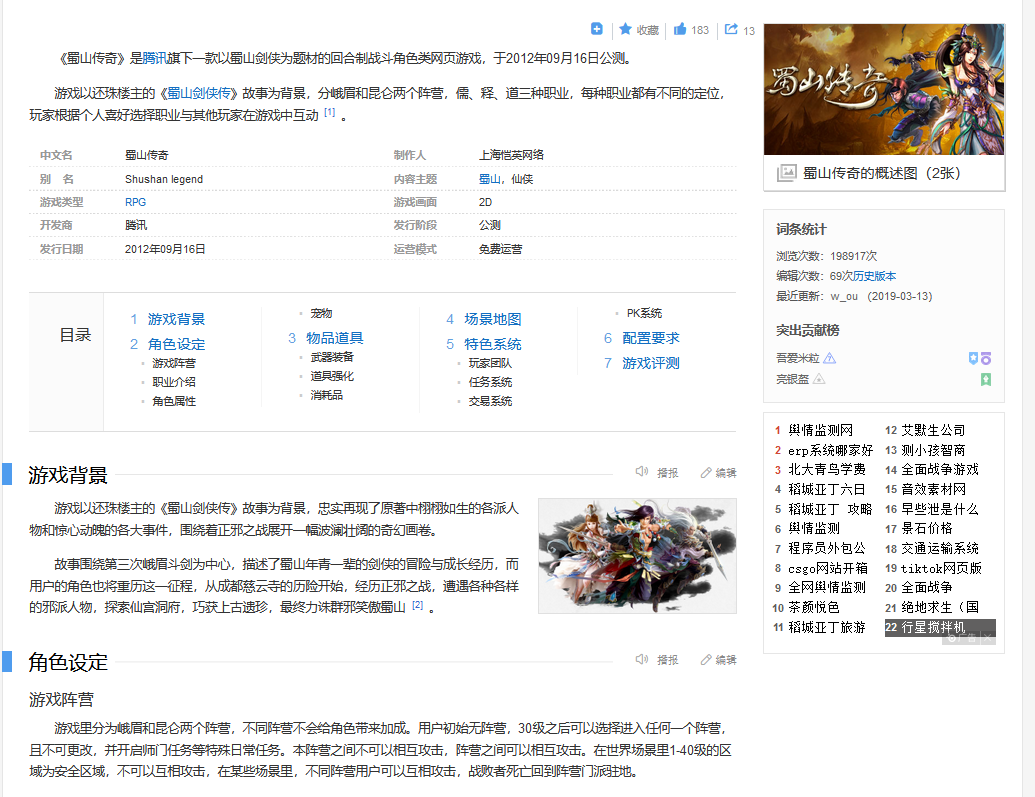Click the speaker 播报 icon beside 角色设定
This screenshot has height=797, width=1035.
[642, 659]
